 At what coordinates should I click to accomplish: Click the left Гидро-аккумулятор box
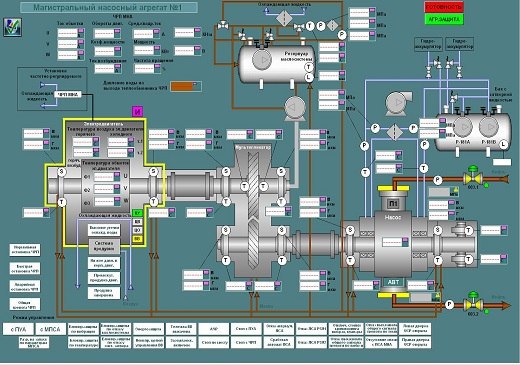point(428,44)
